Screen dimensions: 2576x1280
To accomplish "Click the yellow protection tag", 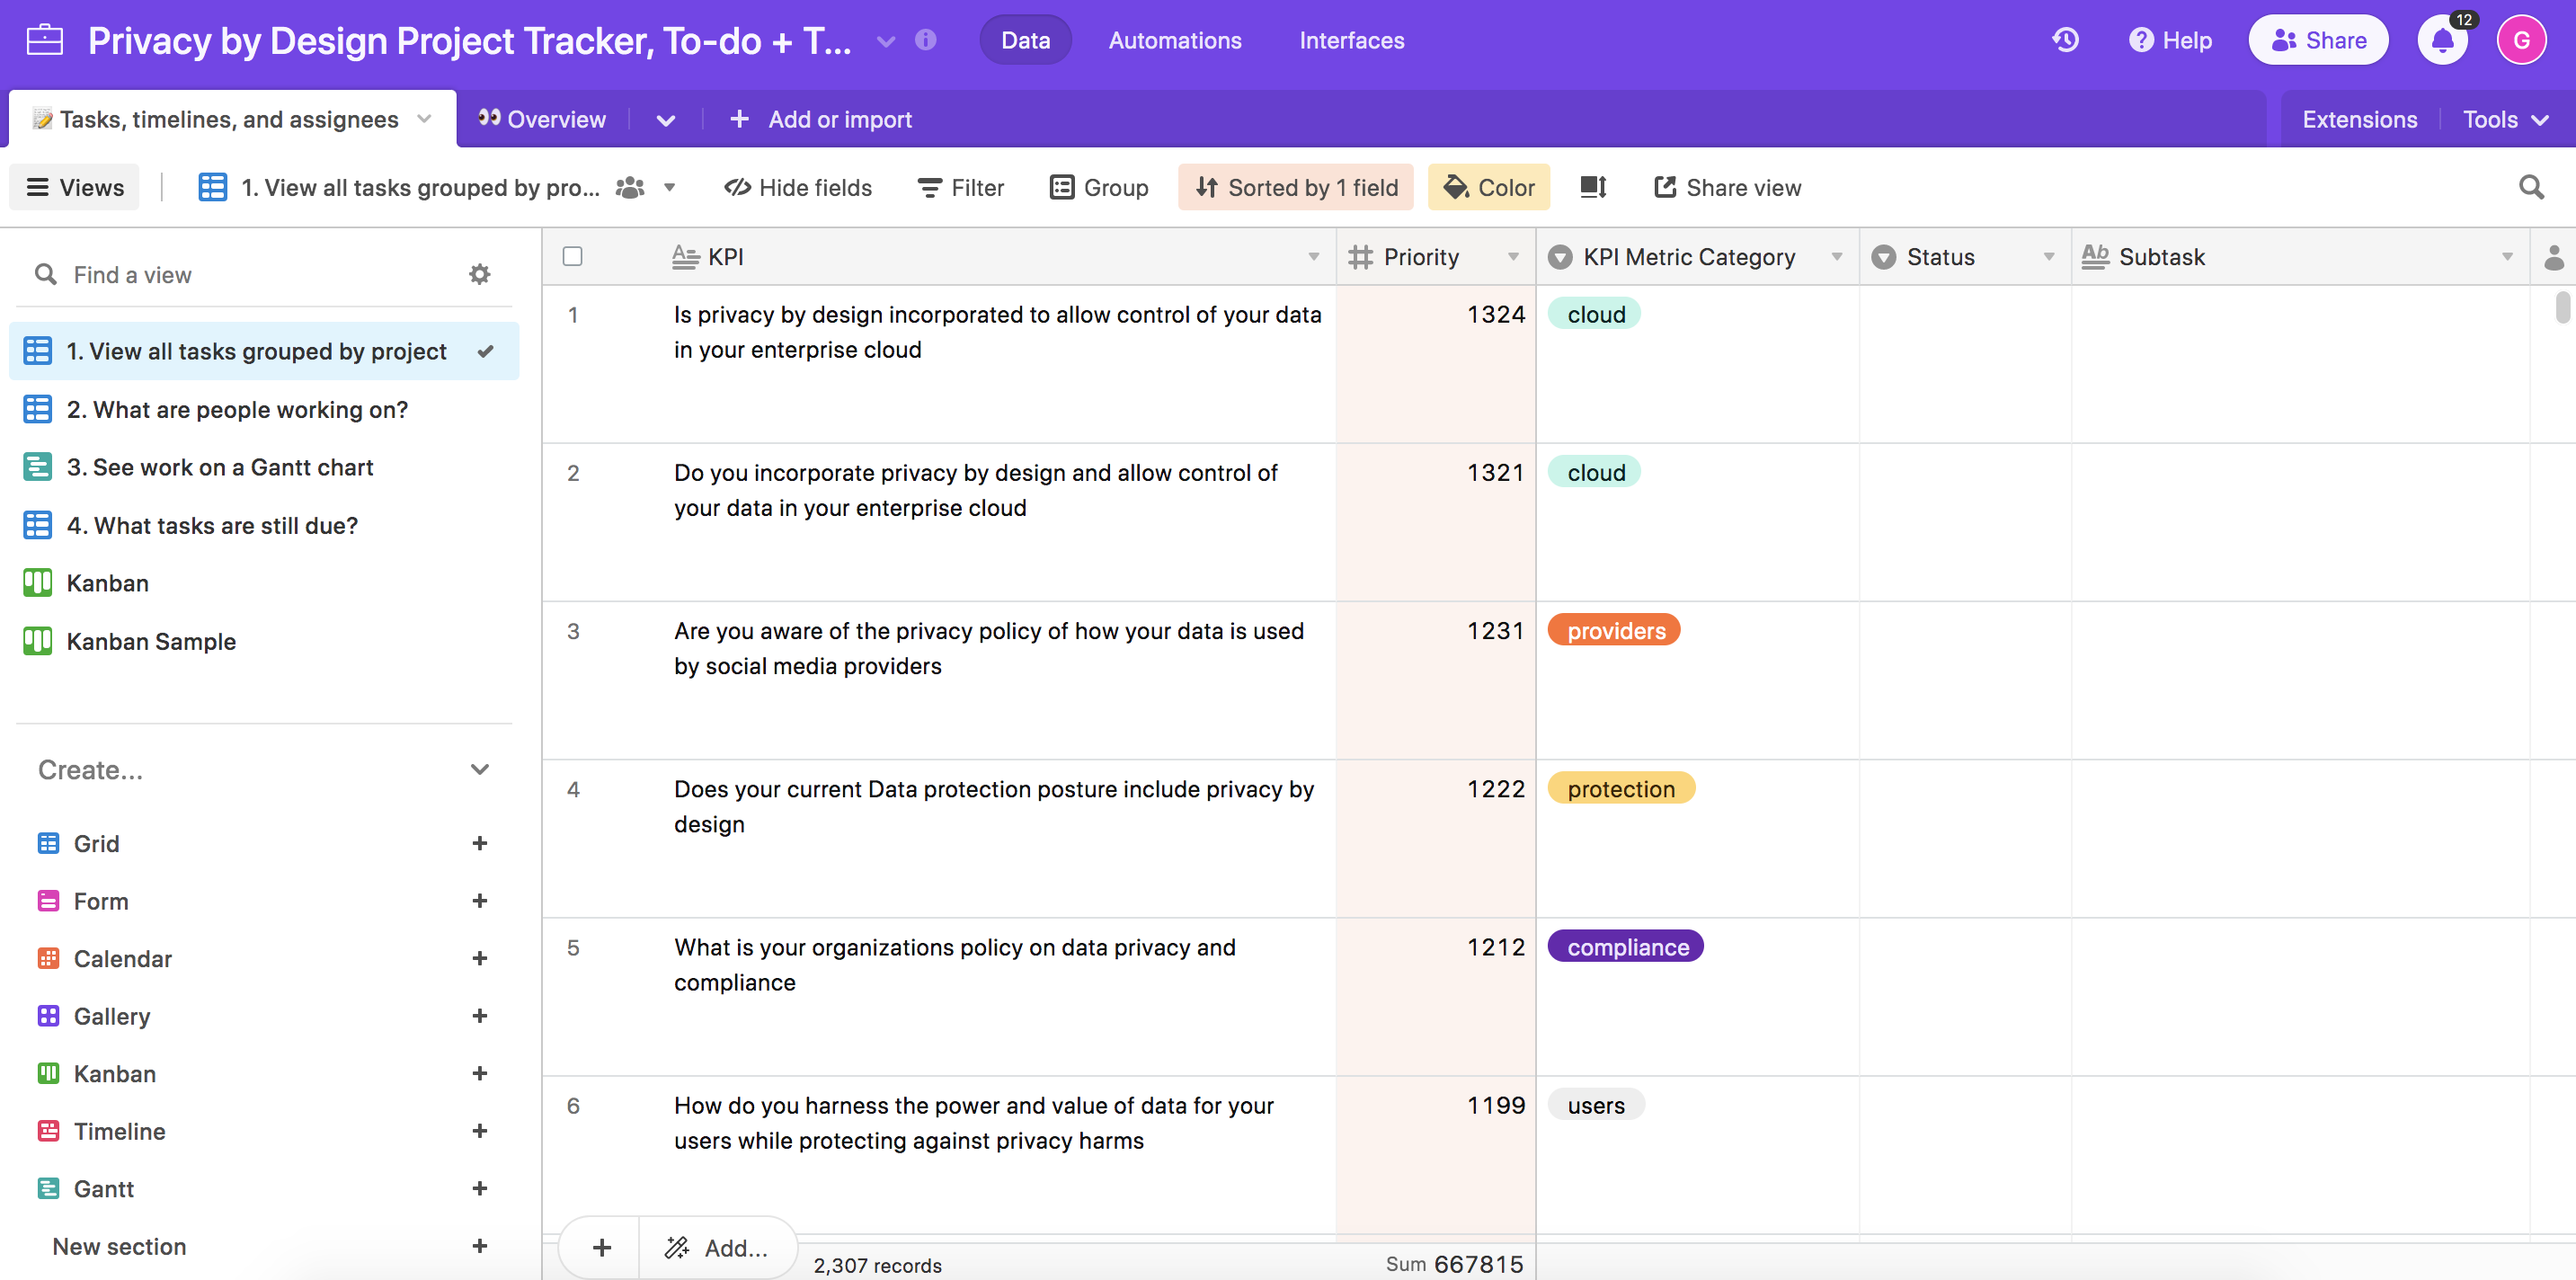I will 1621,788.
